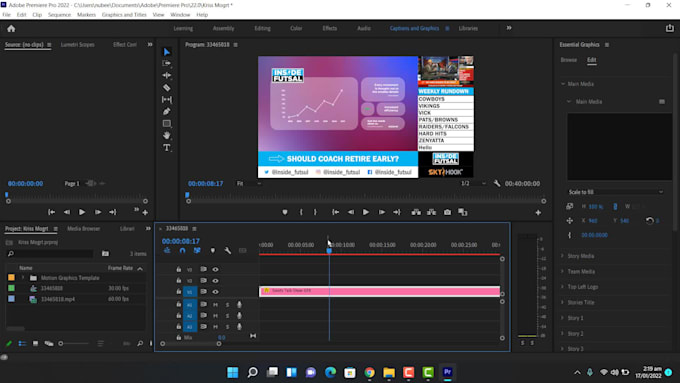Switch Project panel to icon view
The image size is (680, 383).
tap(35, 344)
